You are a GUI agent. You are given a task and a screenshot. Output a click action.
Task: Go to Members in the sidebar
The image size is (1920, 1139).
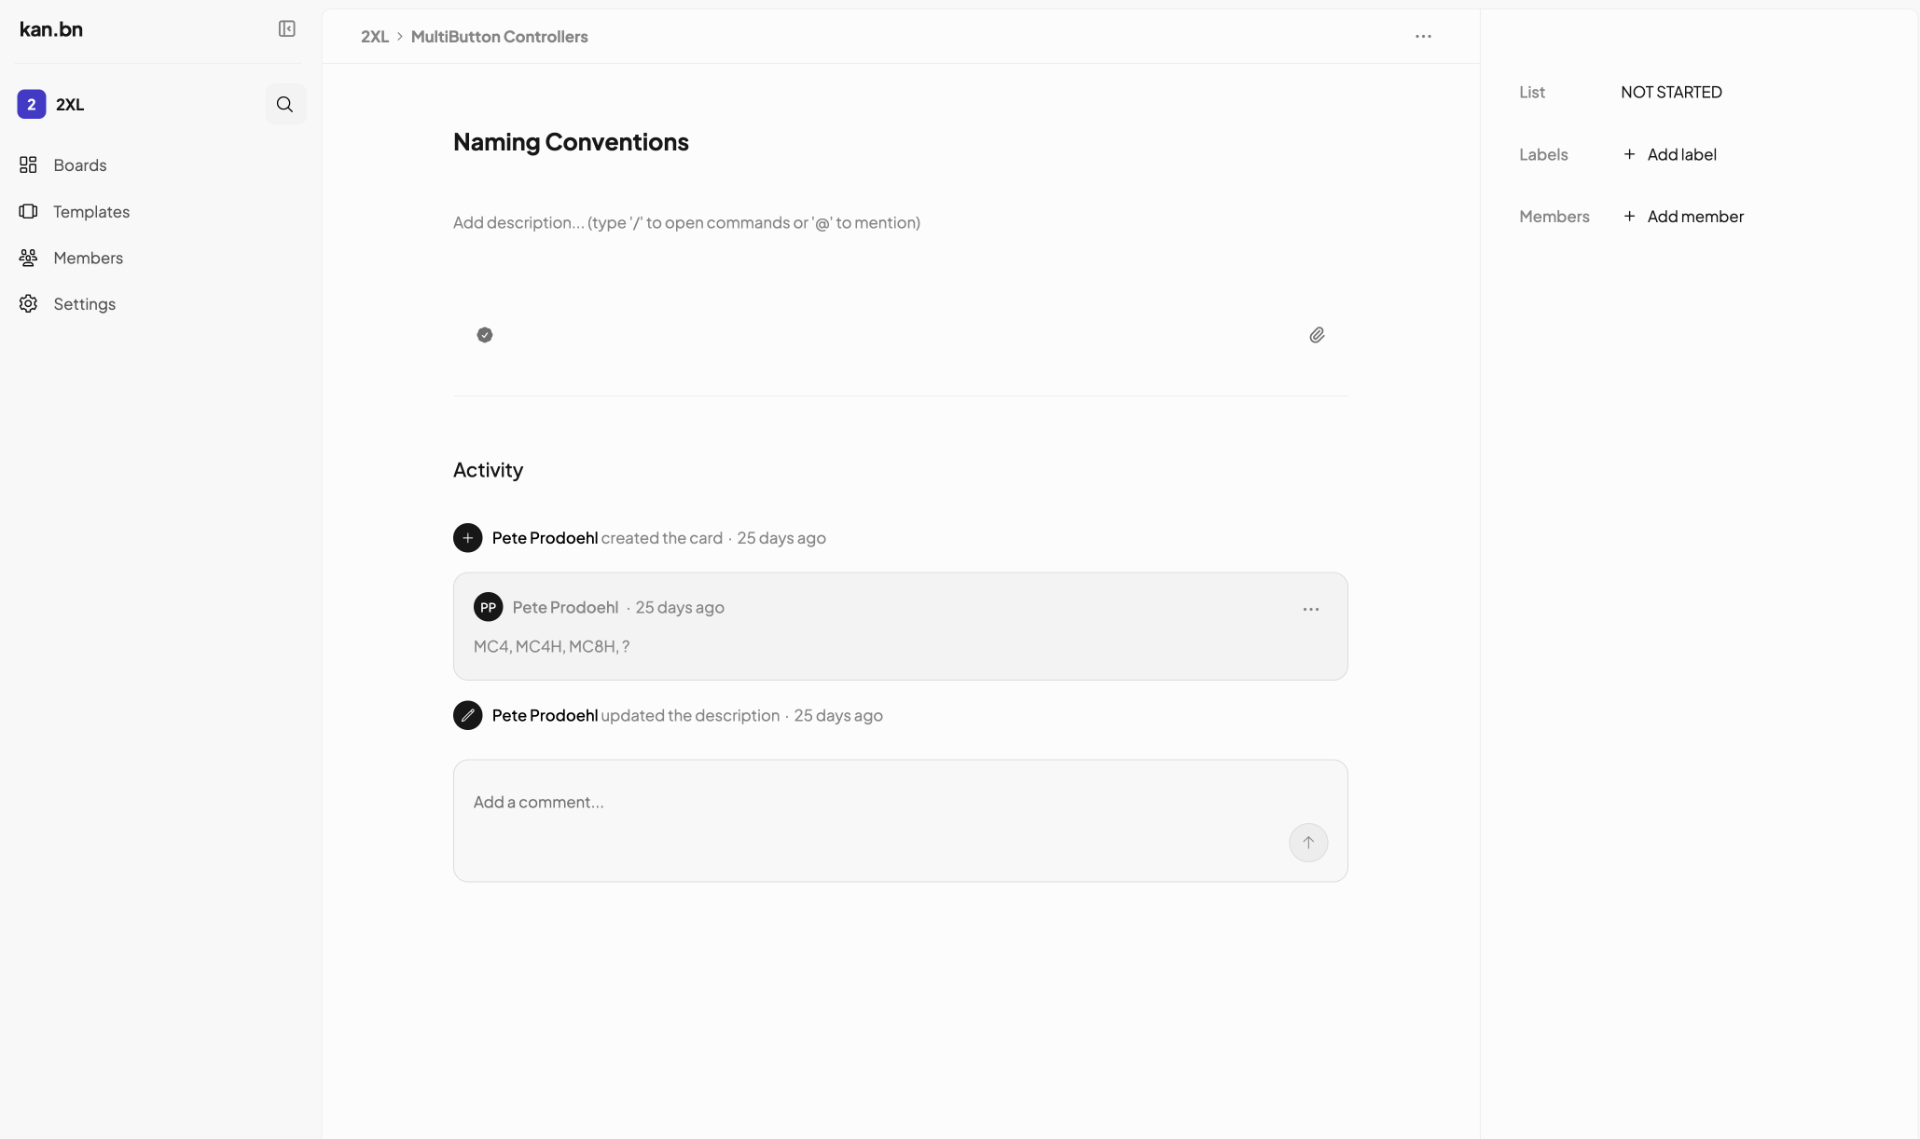[x=88, y=257]
